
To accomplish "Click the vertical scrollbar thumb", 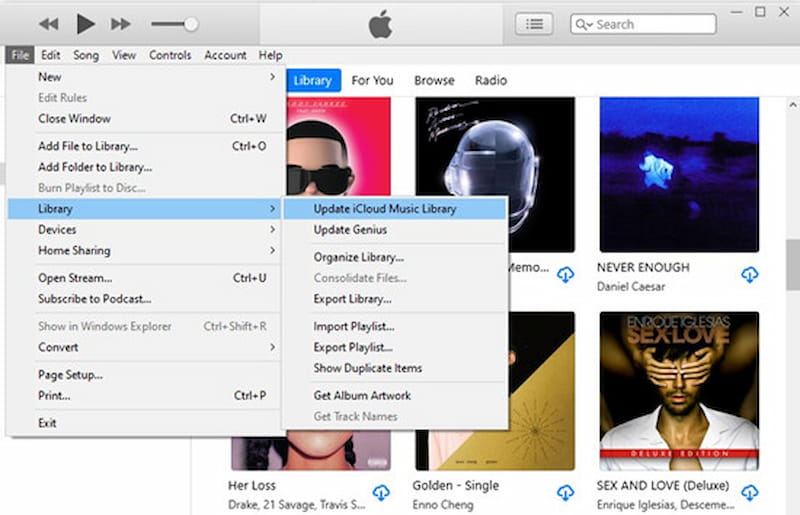I will click(793, 265).
